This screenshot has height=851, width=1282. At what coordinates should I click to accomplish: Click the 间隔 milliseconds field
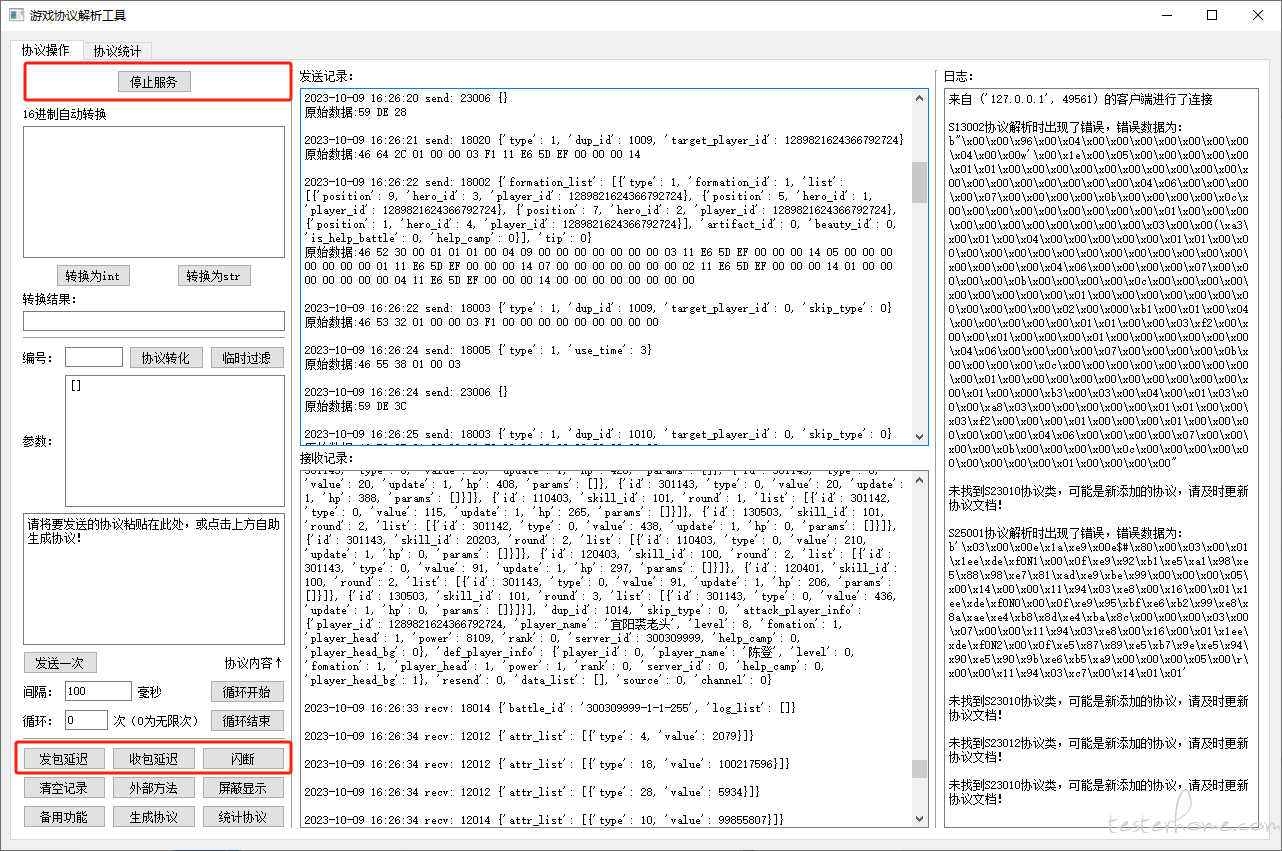click(x=98, y=691)
